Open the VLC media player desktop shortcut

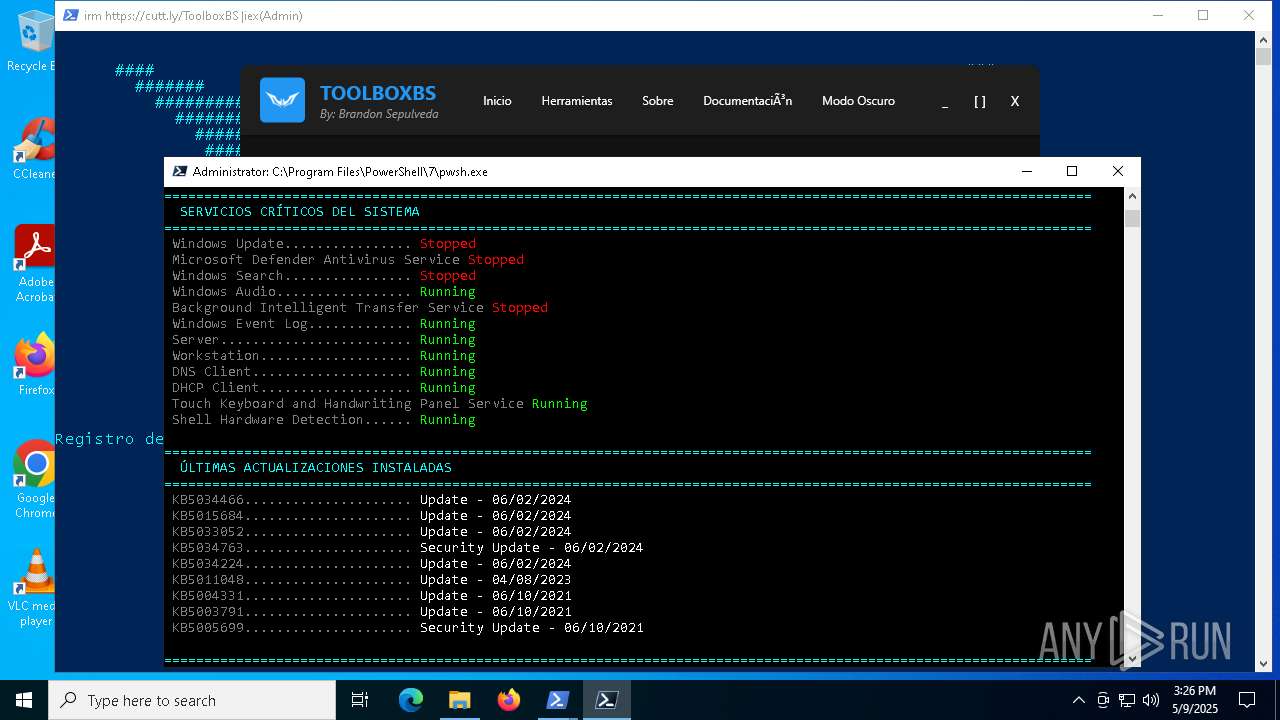(34, 588)
